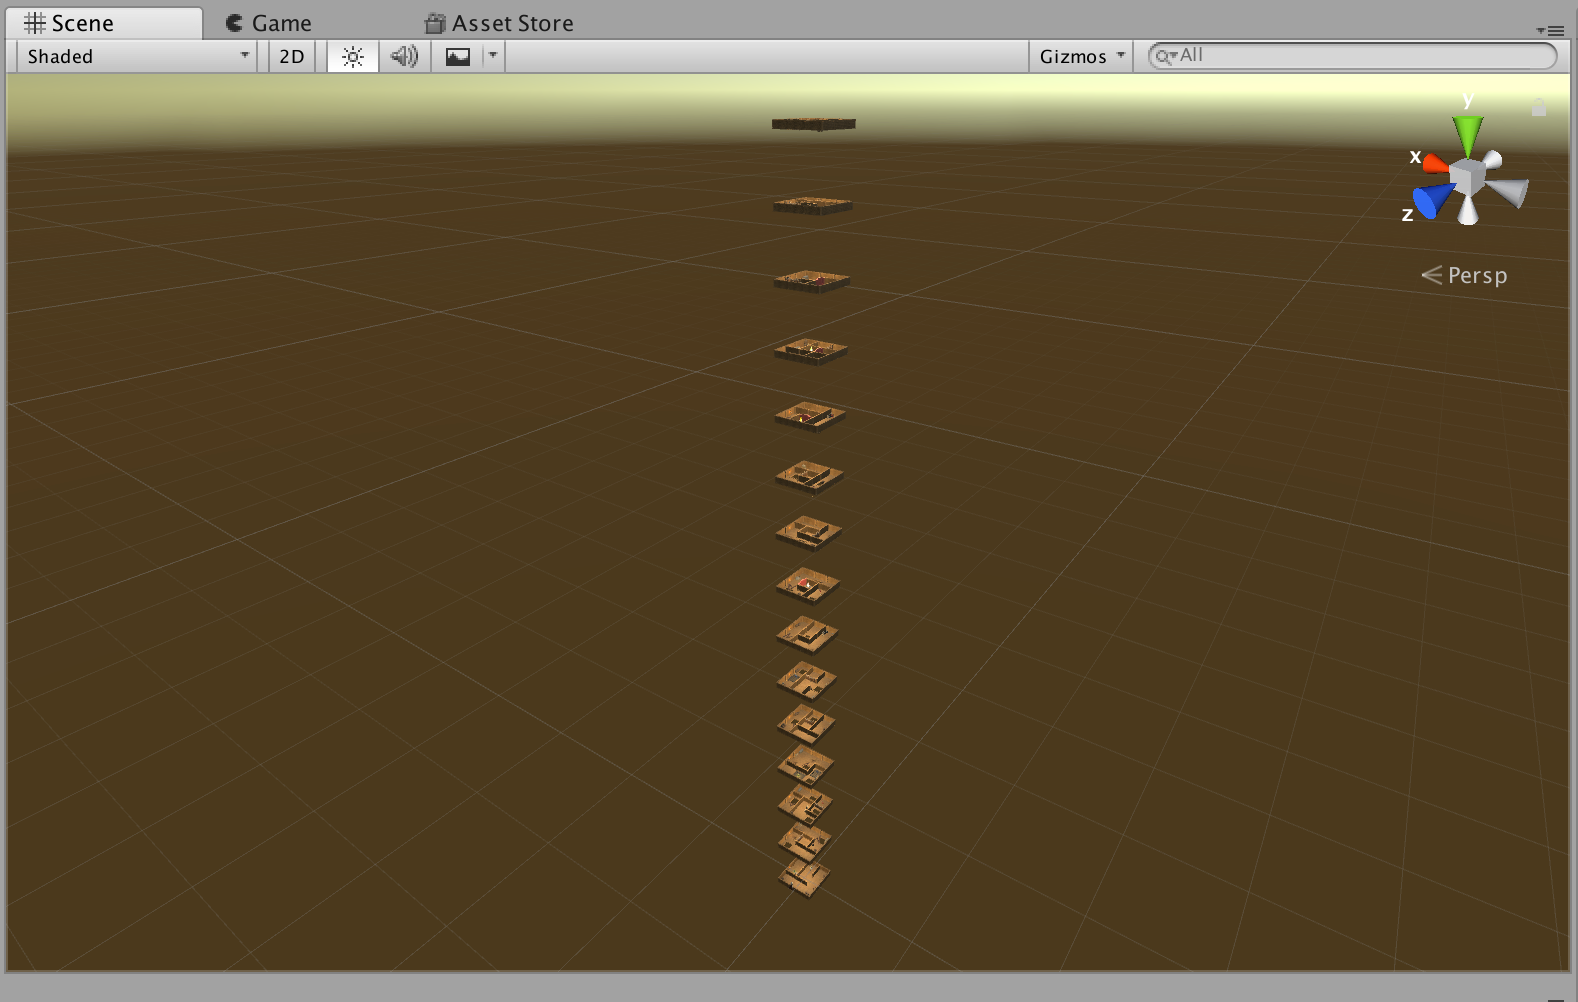Image resolution: width=1578 pixels, height=1002 pixels.
Task: Select the topmost dungeon room object
Action: [x=813, y=124]
